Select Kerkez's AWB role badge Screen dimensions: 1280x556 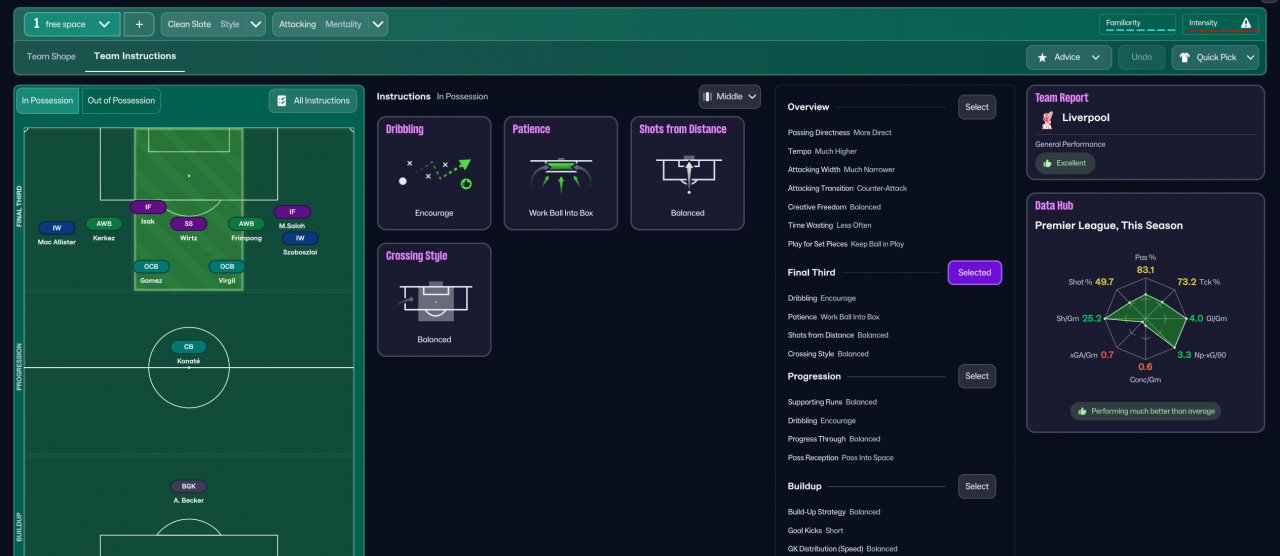click(x=104, y=224)
